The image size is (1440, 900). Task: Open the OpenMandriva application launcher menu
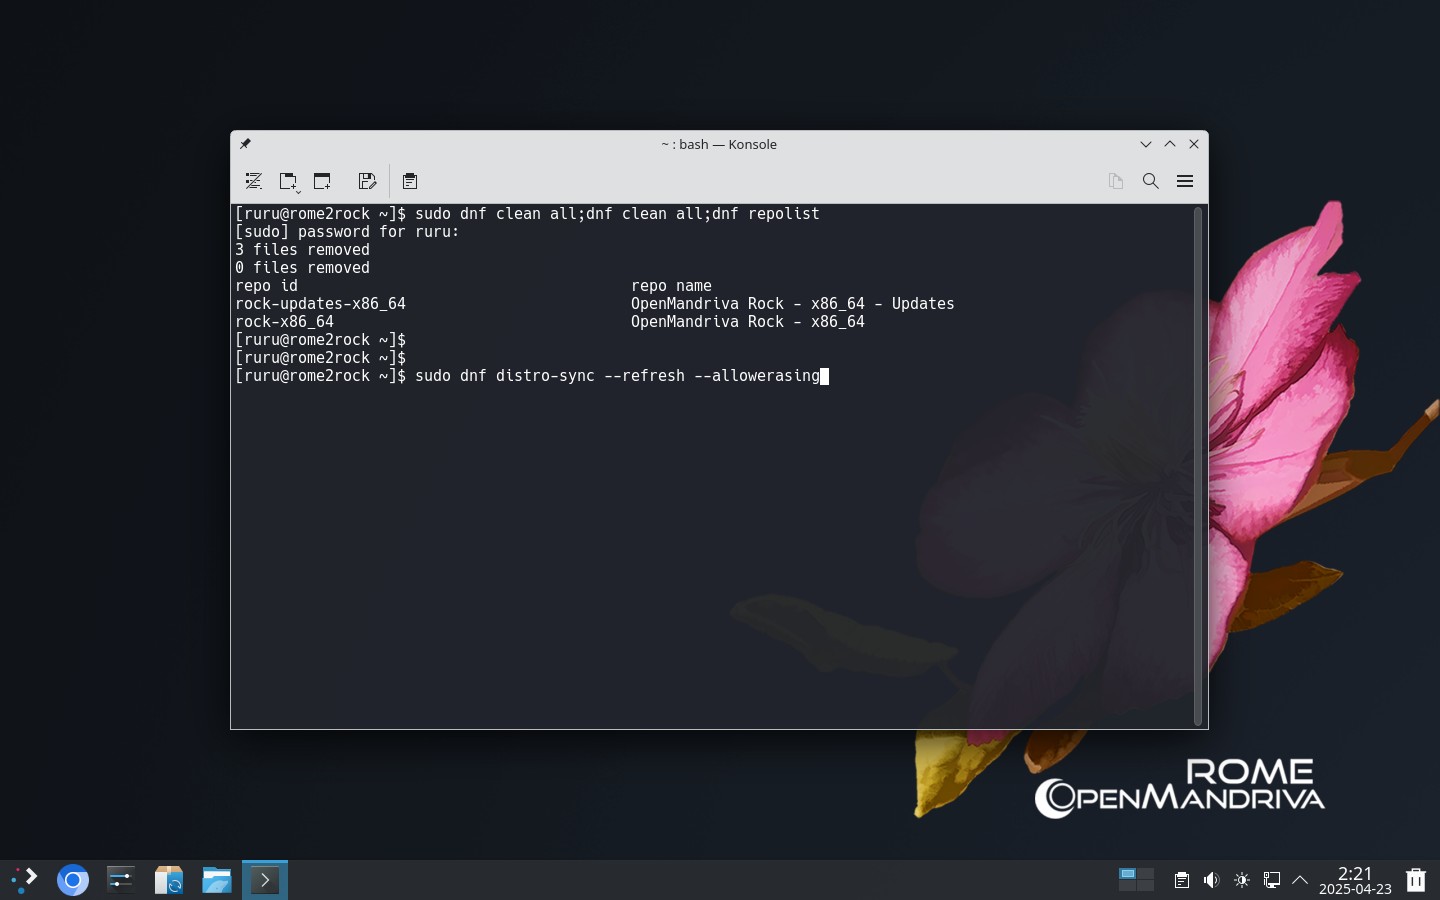coord(25,880)
